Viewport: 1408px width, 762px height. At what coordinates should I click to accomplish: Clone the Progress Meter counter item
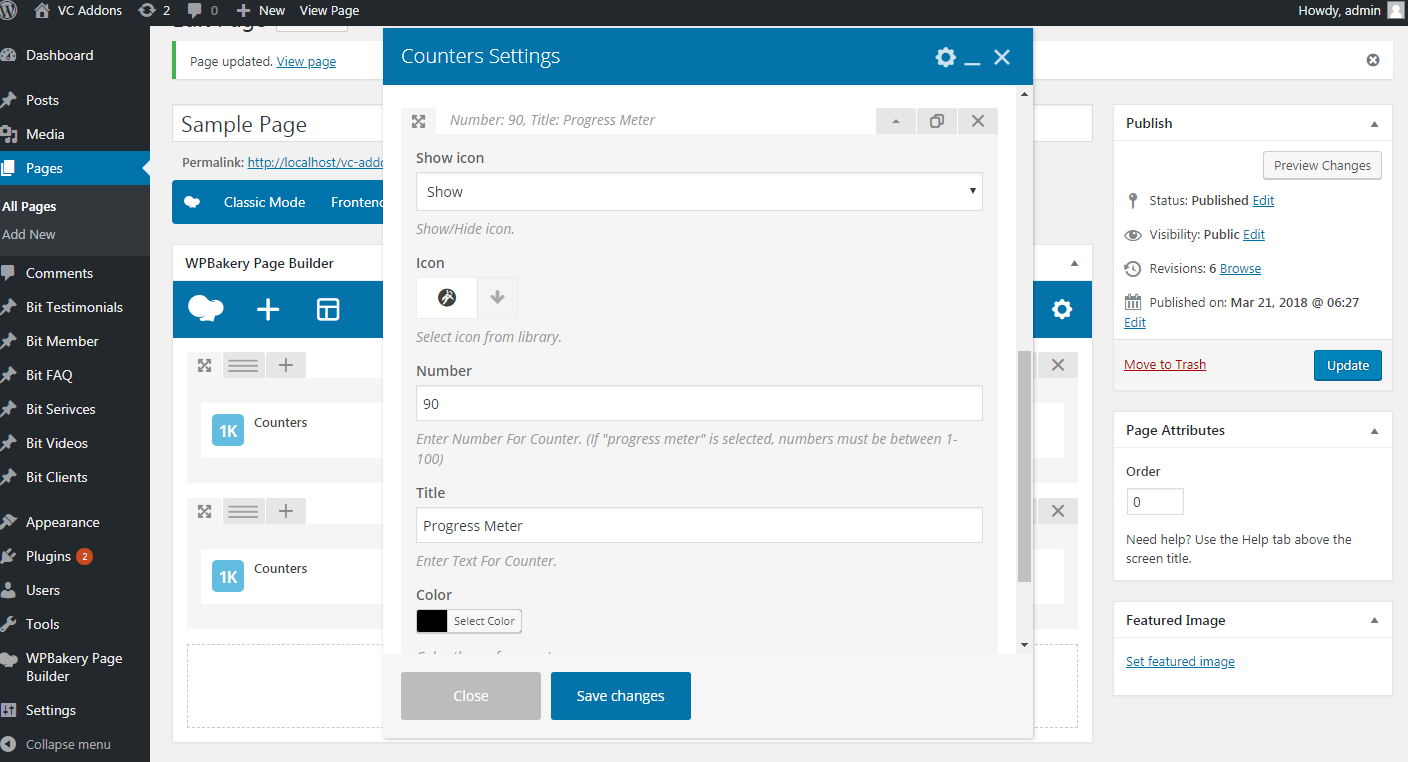936,121
